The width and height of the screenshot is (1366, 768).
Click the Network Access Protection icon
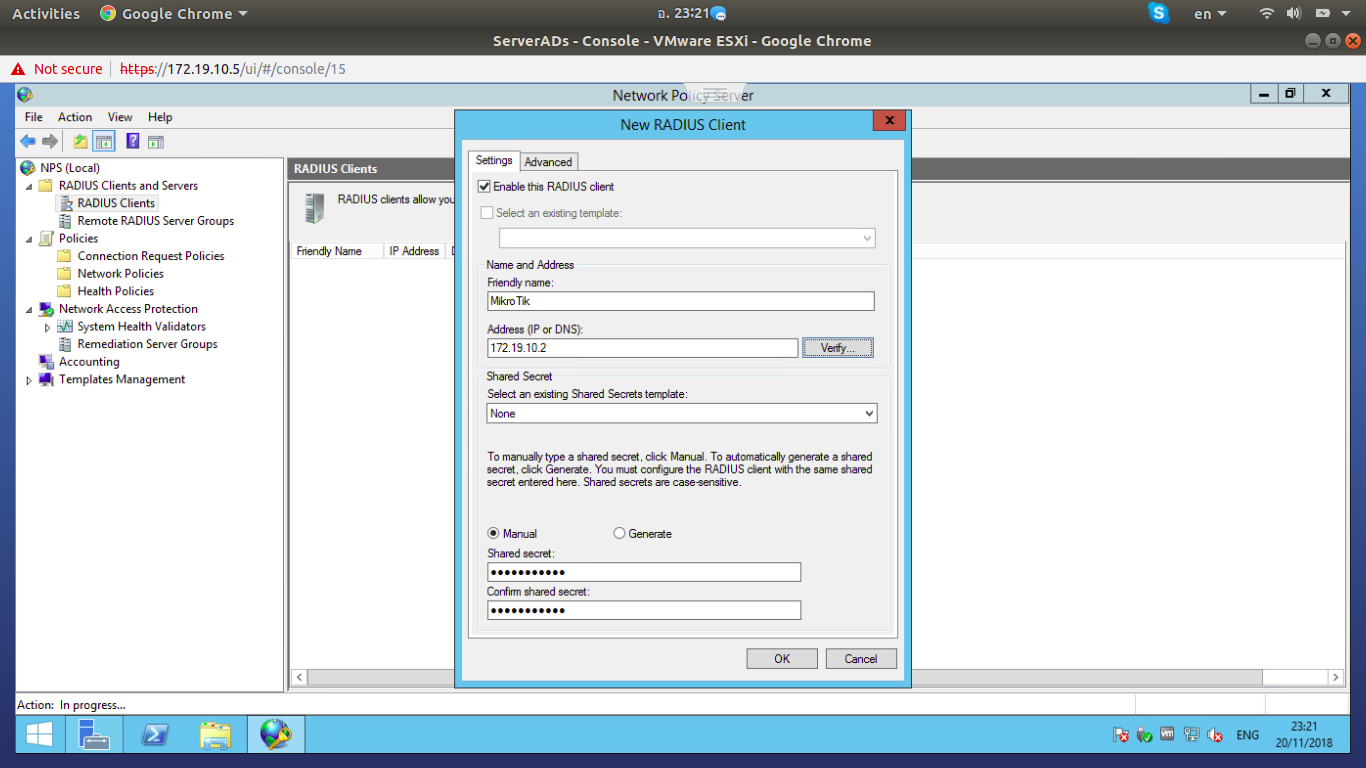pyautogui.click(x=46, y=309)
